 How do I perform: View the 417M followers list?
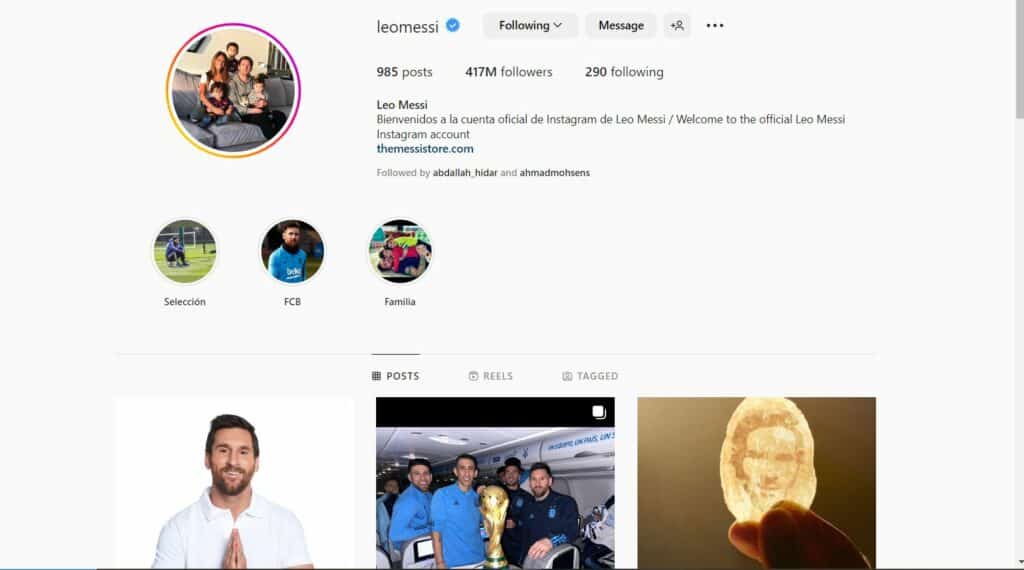(509, 72)
